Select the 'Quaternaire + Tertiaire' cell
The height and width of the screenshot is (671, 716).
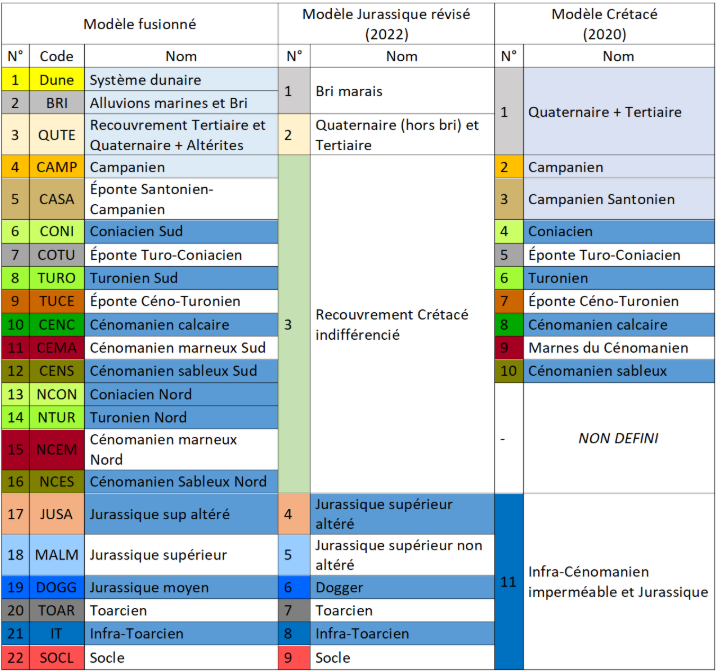point(618,112)
